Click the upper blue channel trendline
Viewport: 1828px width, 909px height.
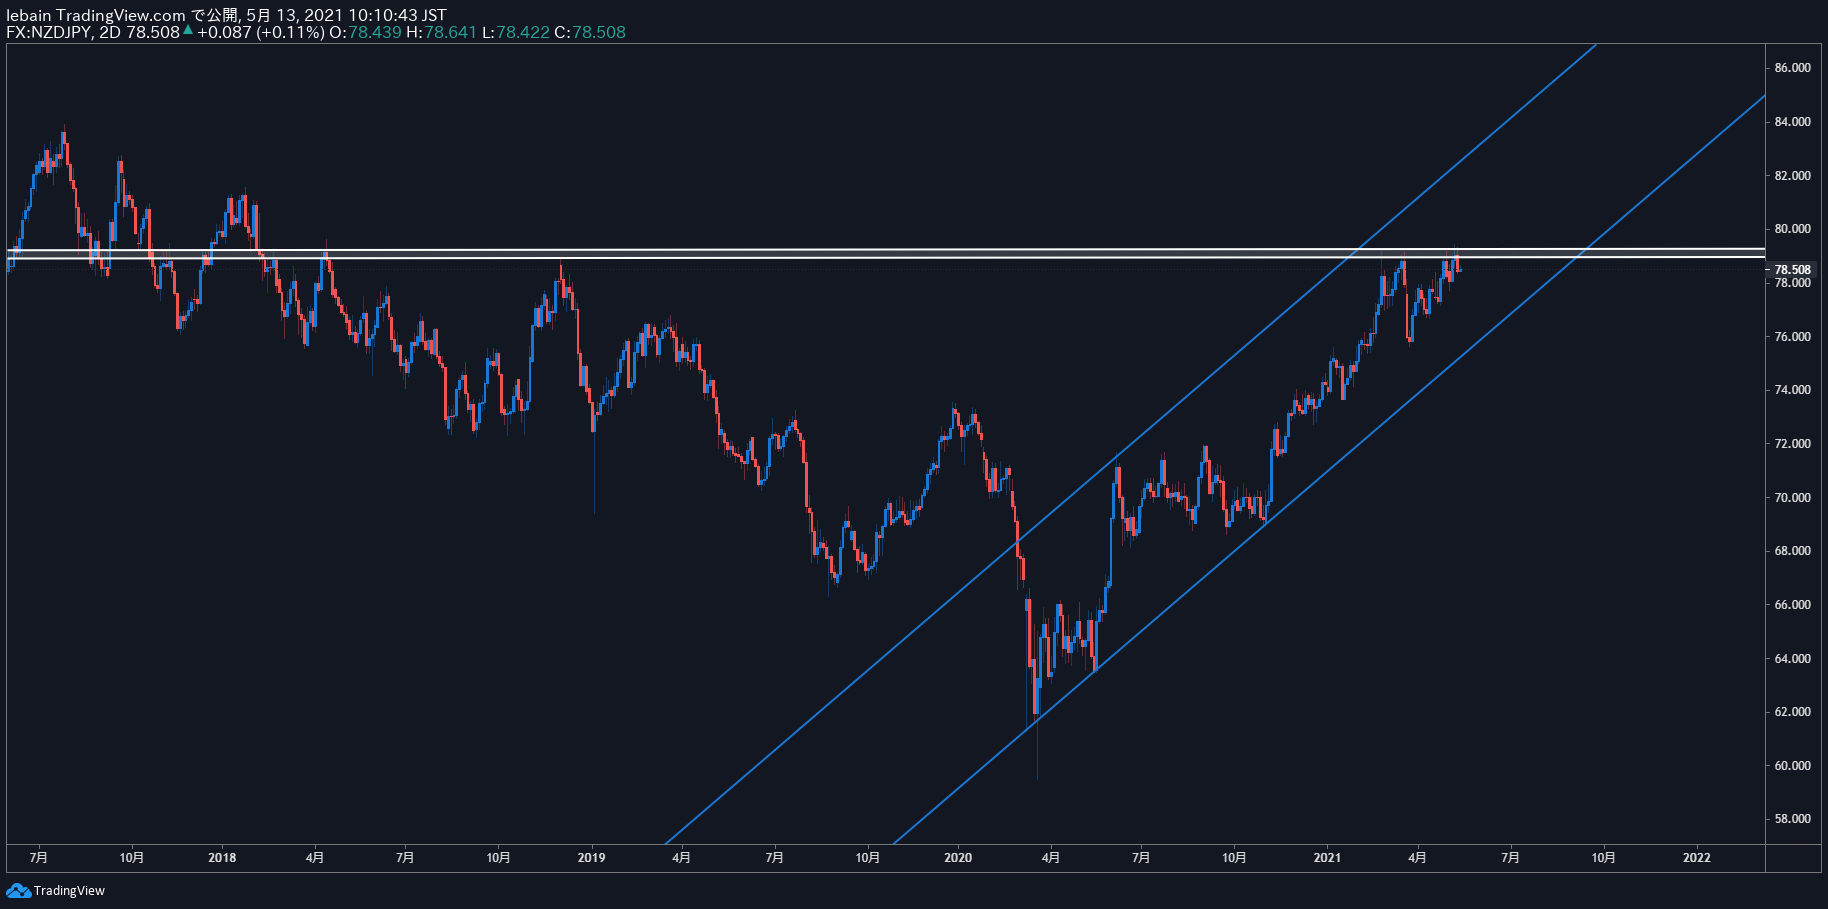[x=1130, y=443]
